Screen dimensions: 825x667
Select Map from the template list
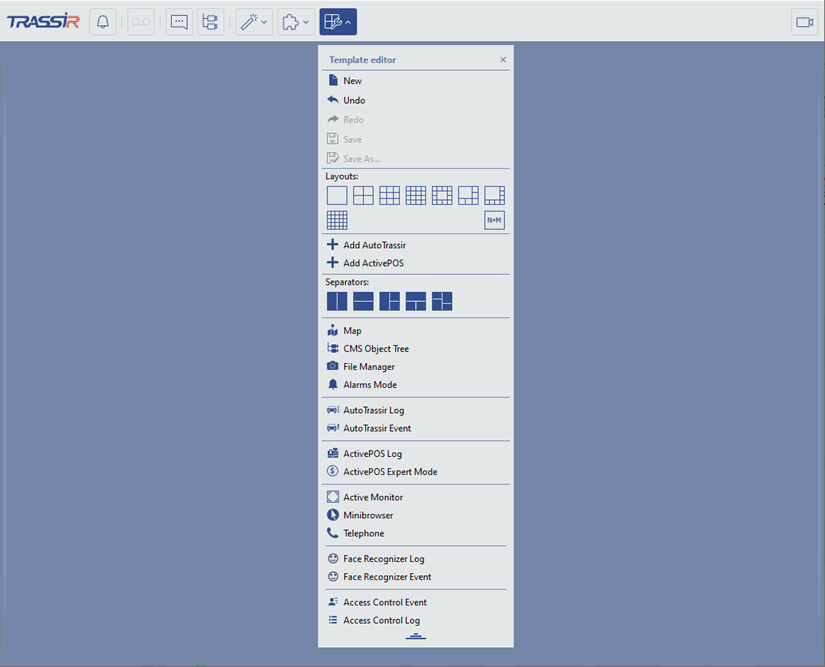[352, 330]
